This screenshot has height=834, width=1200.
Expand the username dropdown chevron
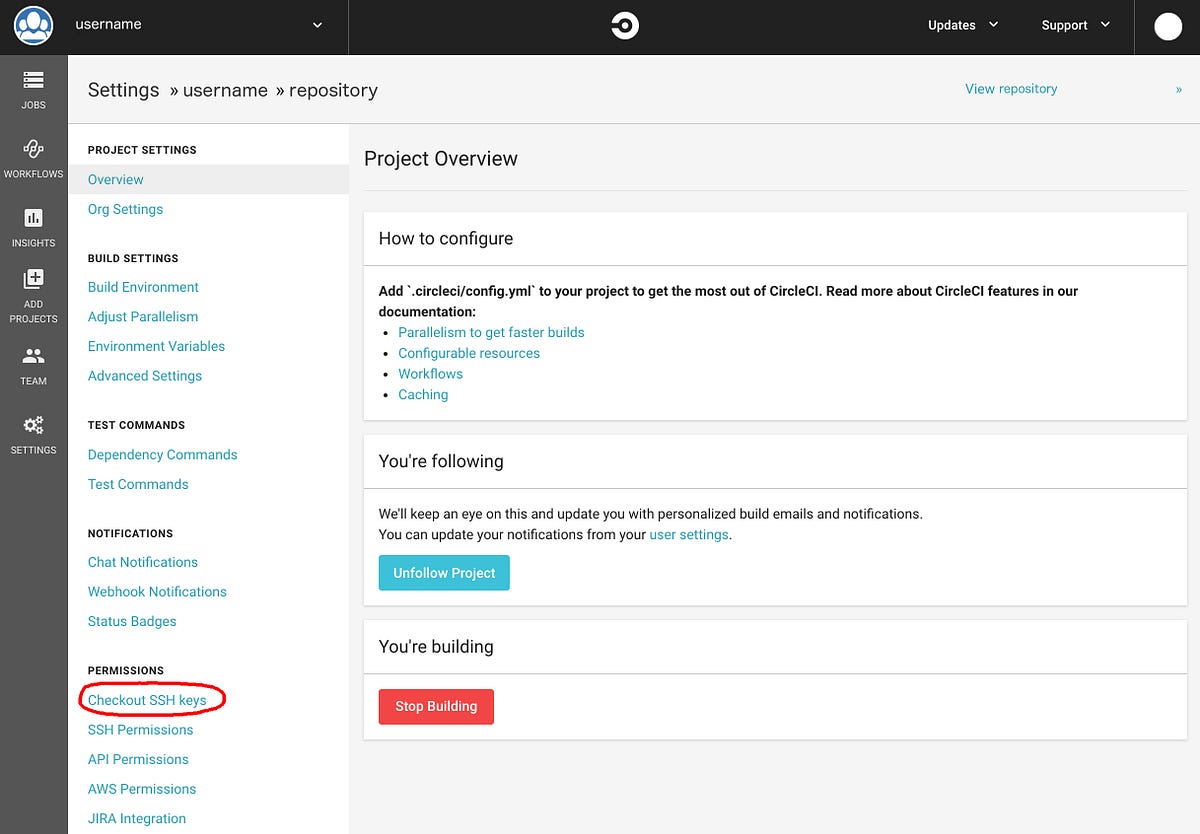click(x=317, y=25)
